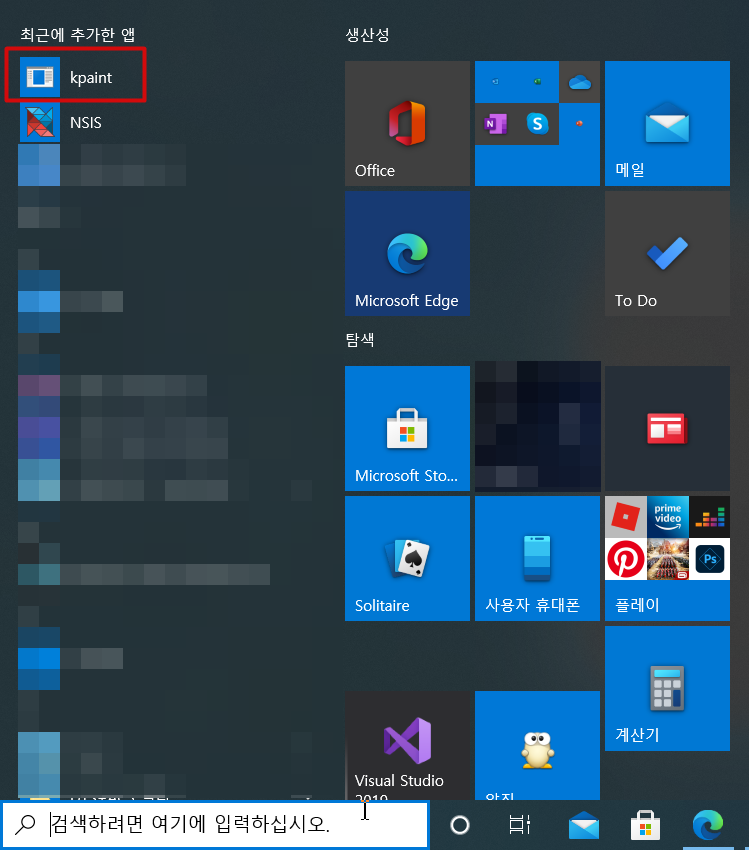Click the Cortana circle on the taskbar
749x850 pixels.
(x=460, y=825)
